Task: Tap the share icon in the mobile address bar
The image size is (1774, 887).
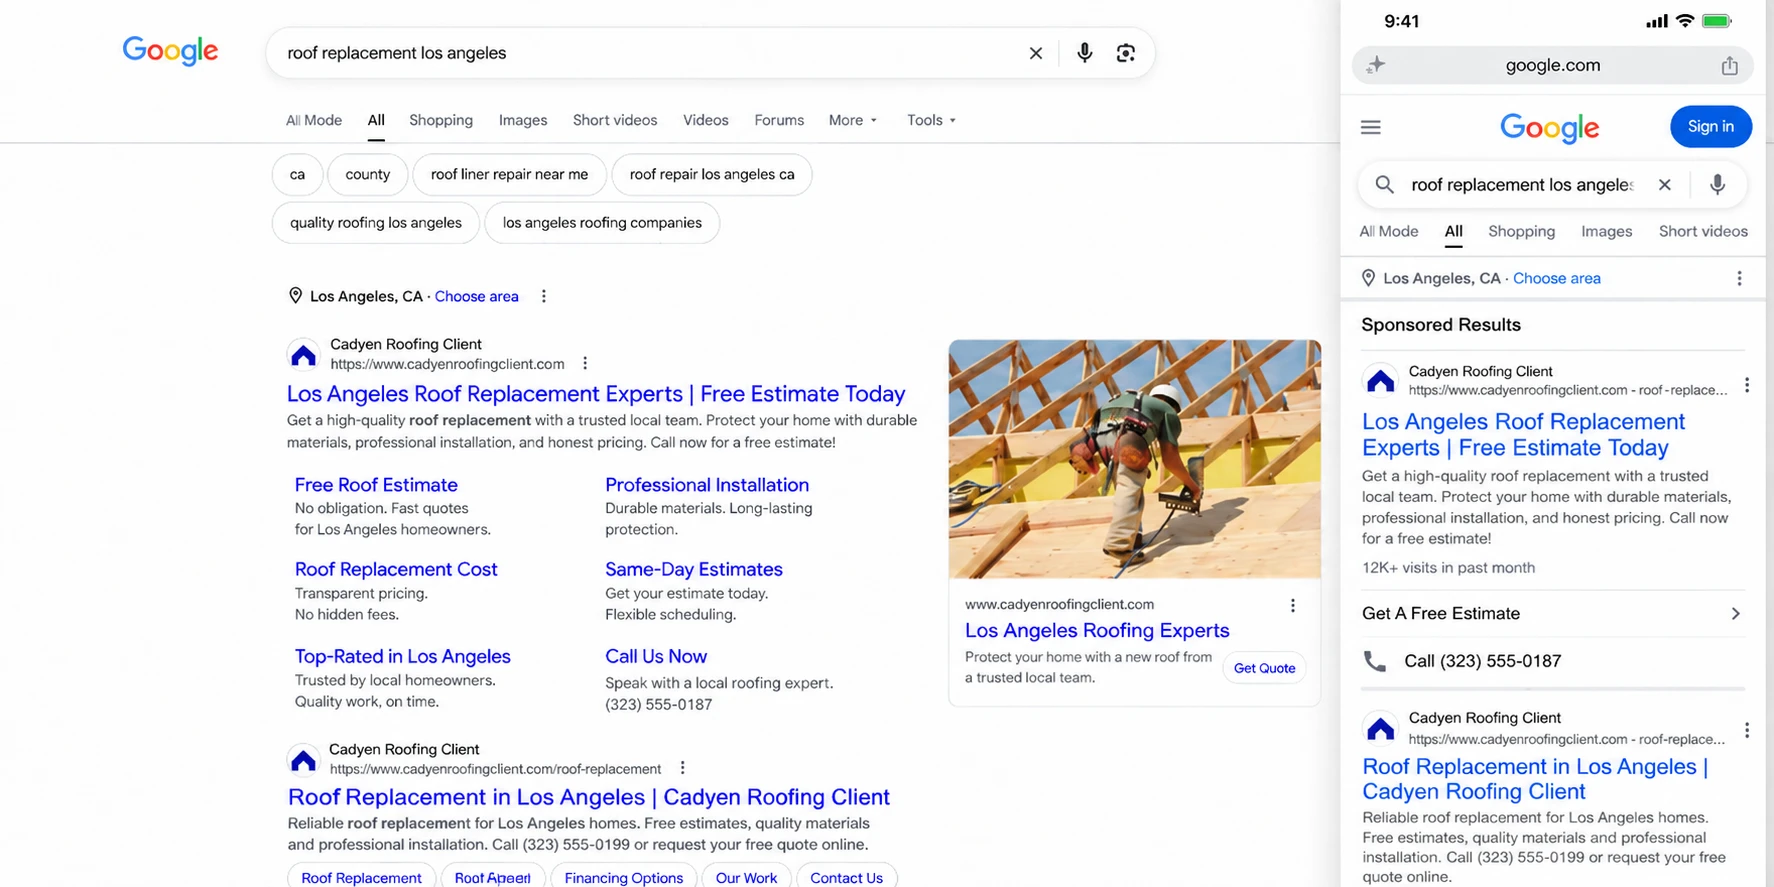Action: [x=1729, y=65]
